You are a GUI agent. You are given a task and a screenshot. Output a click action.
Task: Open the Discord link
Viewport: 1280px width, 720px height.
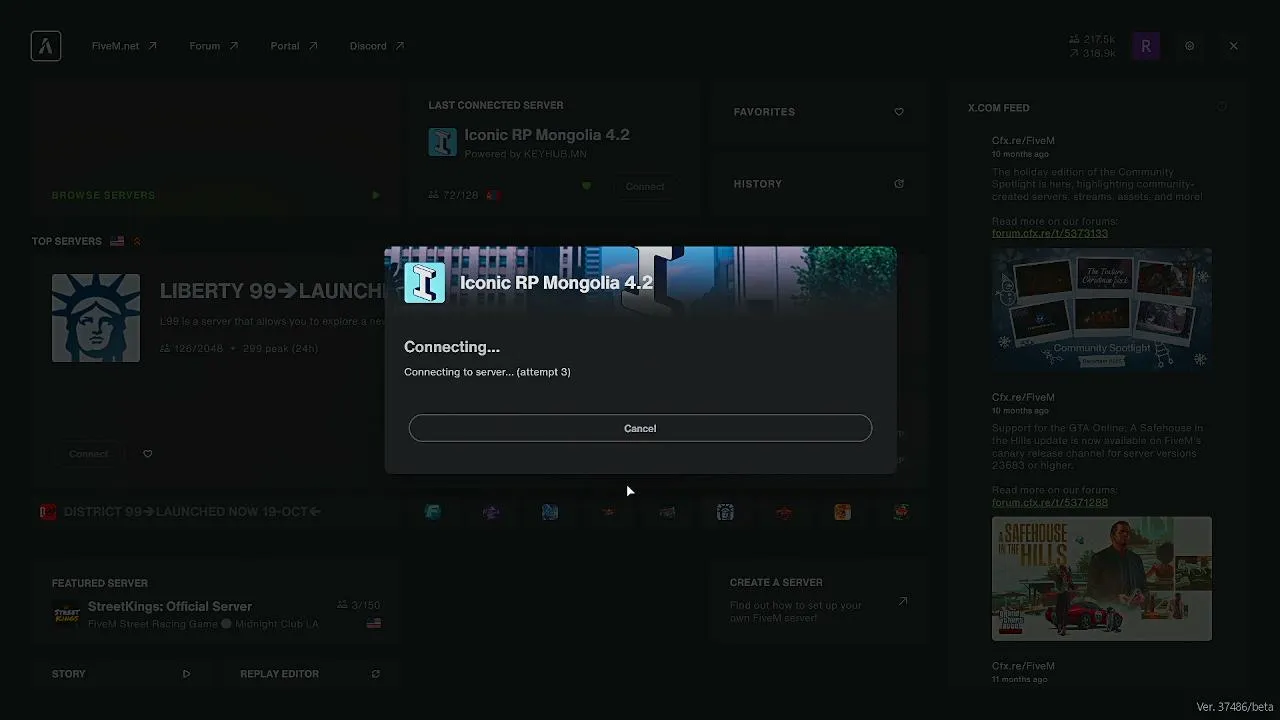(377, 46)
